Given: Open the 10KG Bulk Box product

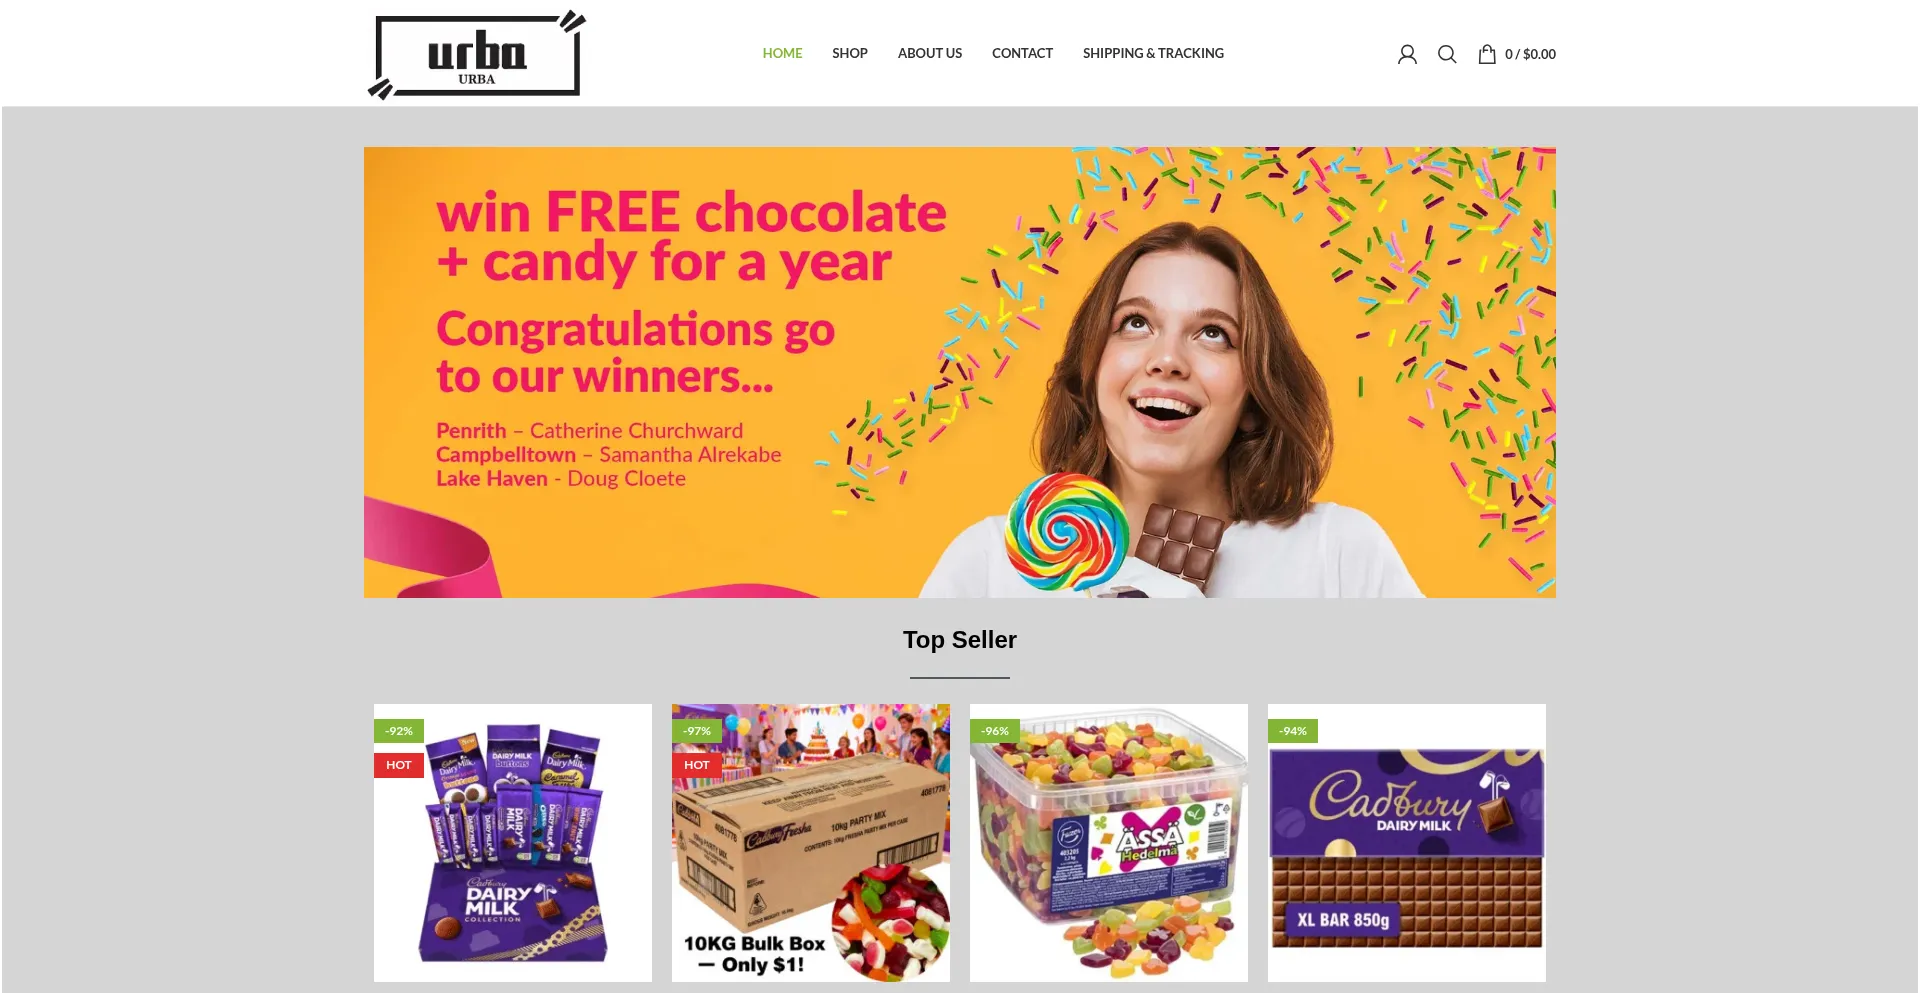Looking at the screenshot, I should [x=811, y=843].
